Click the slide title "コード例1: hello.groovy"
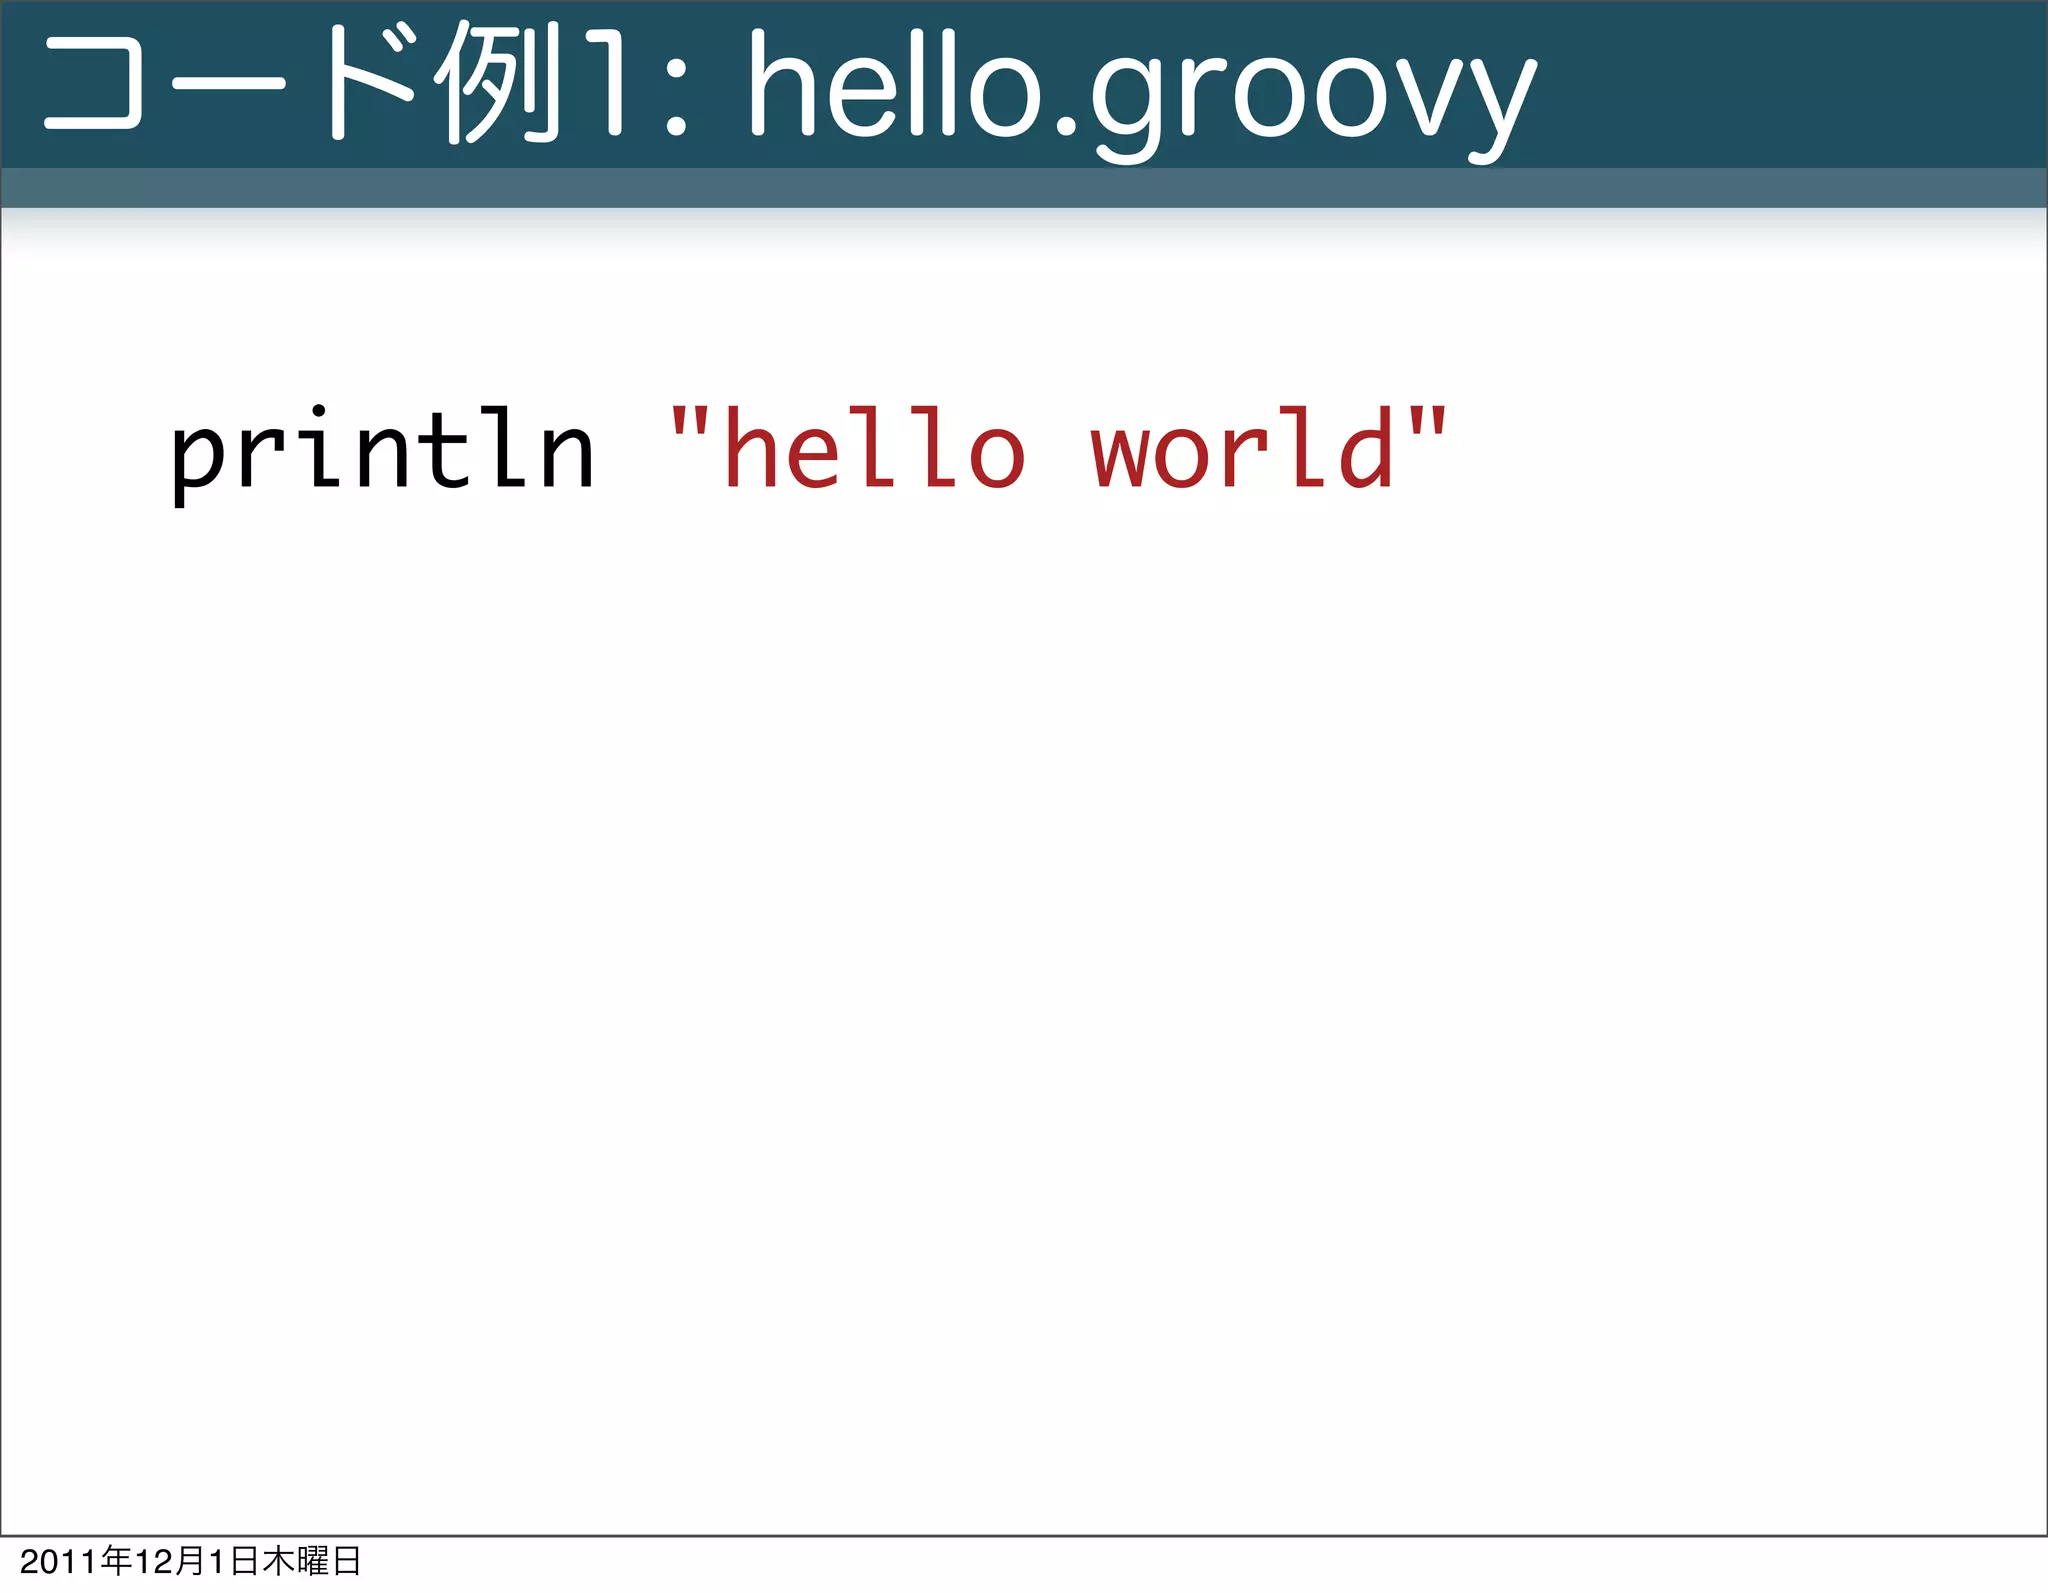The image size is (2048, 1593). coord(790,90)
